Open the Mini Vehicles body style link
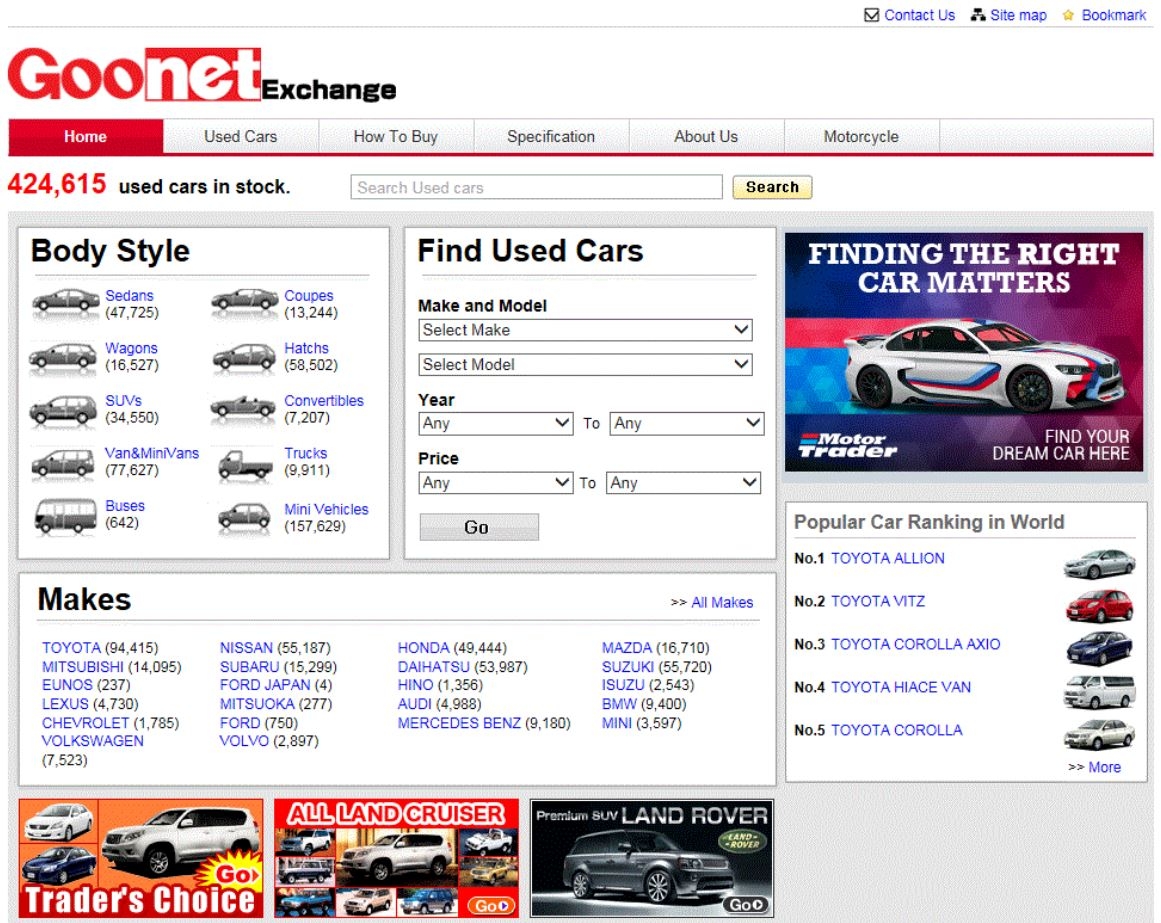 [x=327, y=509]
